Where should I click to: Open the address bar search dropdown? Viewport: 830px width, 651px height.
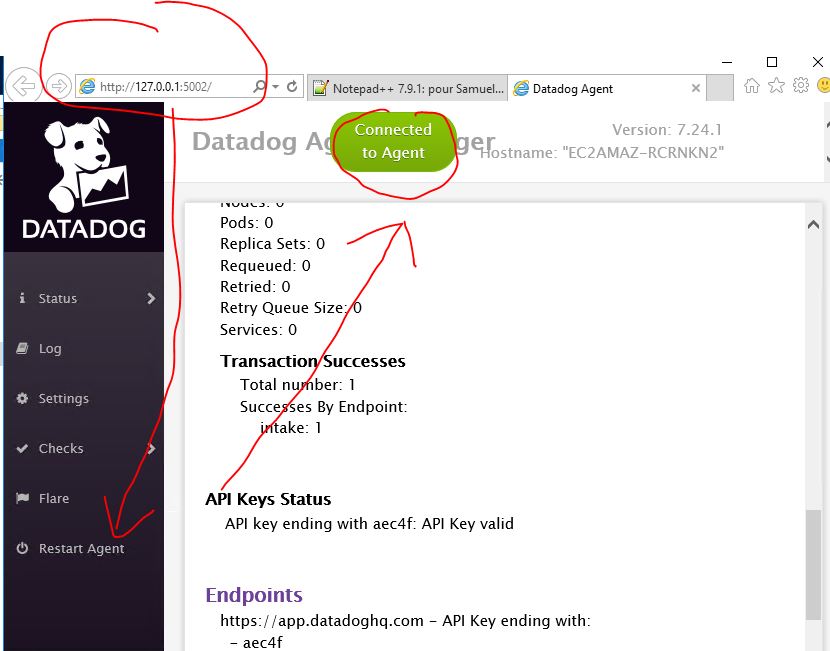pos(274,87)
